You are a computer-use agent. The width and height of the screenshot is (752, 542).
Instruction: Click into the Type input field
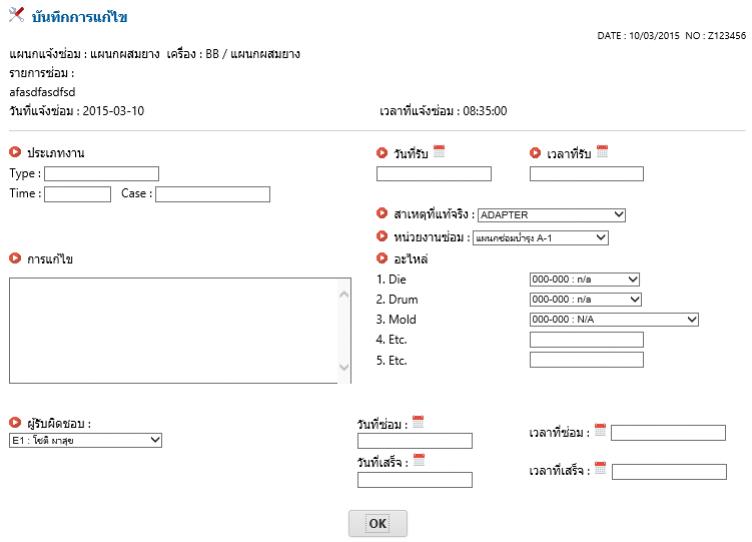pos(101,174)
